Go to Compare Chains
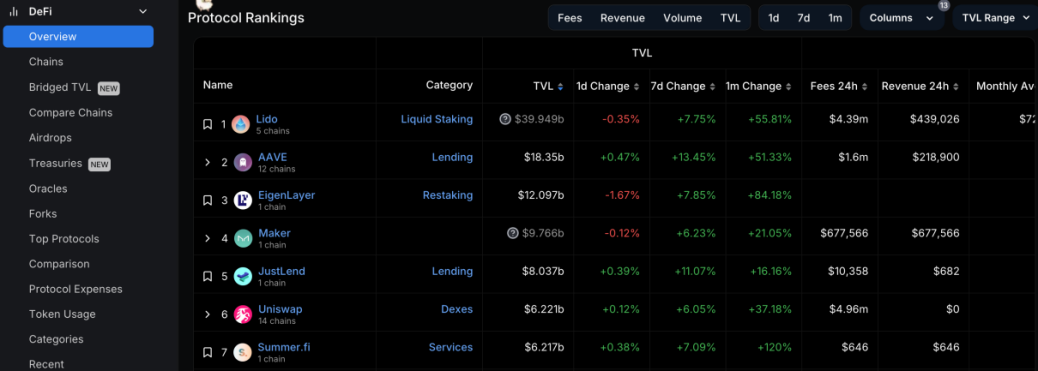 [70, 113]
